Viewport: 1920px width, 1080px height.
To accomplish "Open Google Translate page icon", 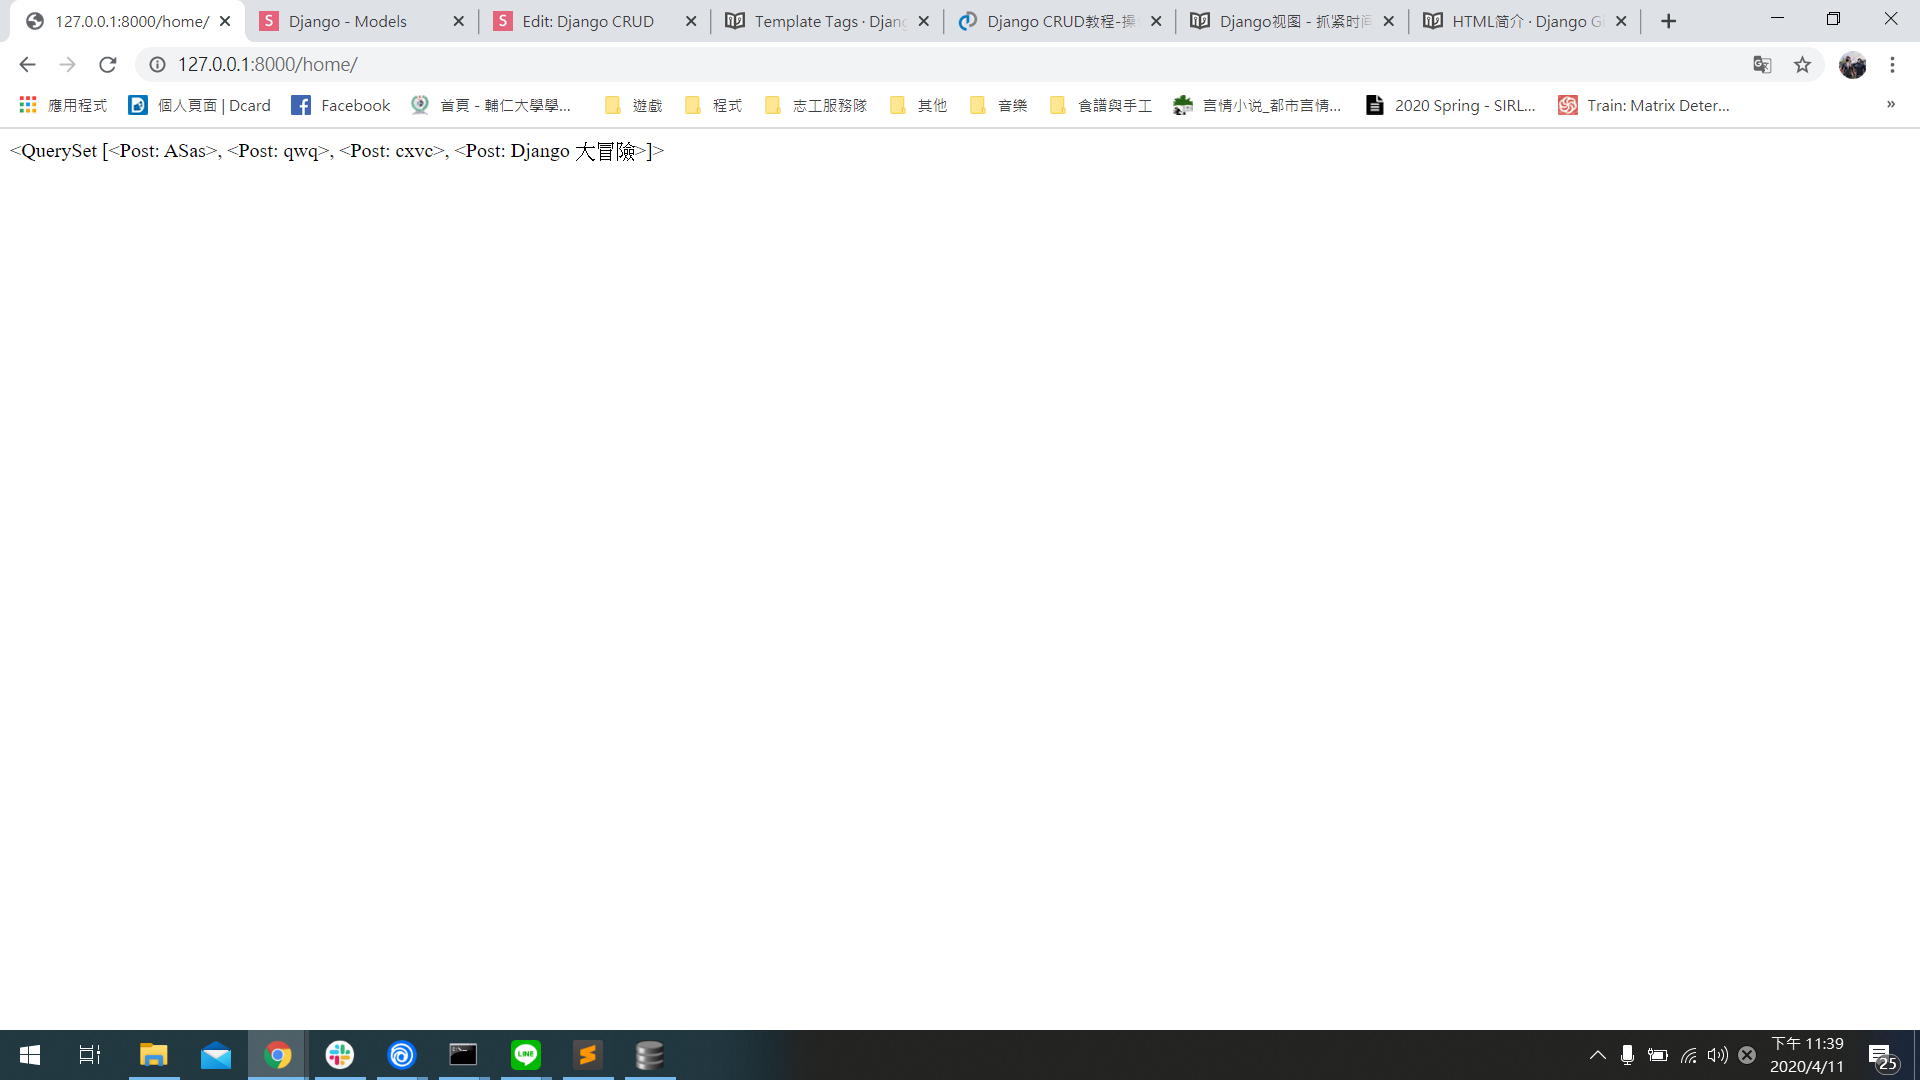I will [1762, 65].
